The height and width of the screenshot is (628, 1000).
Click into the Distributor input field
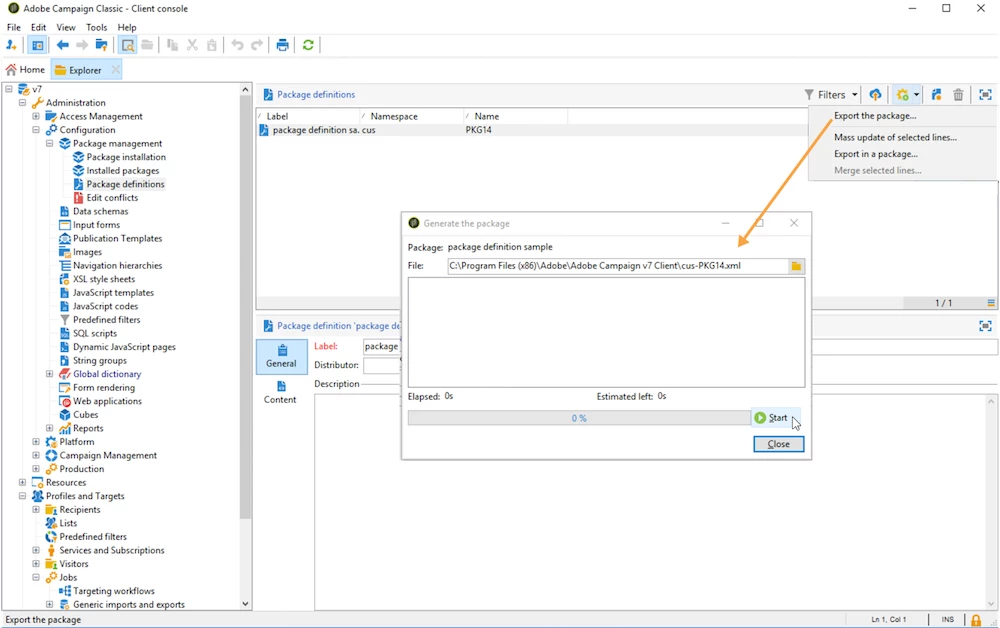pyautogui.click(x=381, y=365)
